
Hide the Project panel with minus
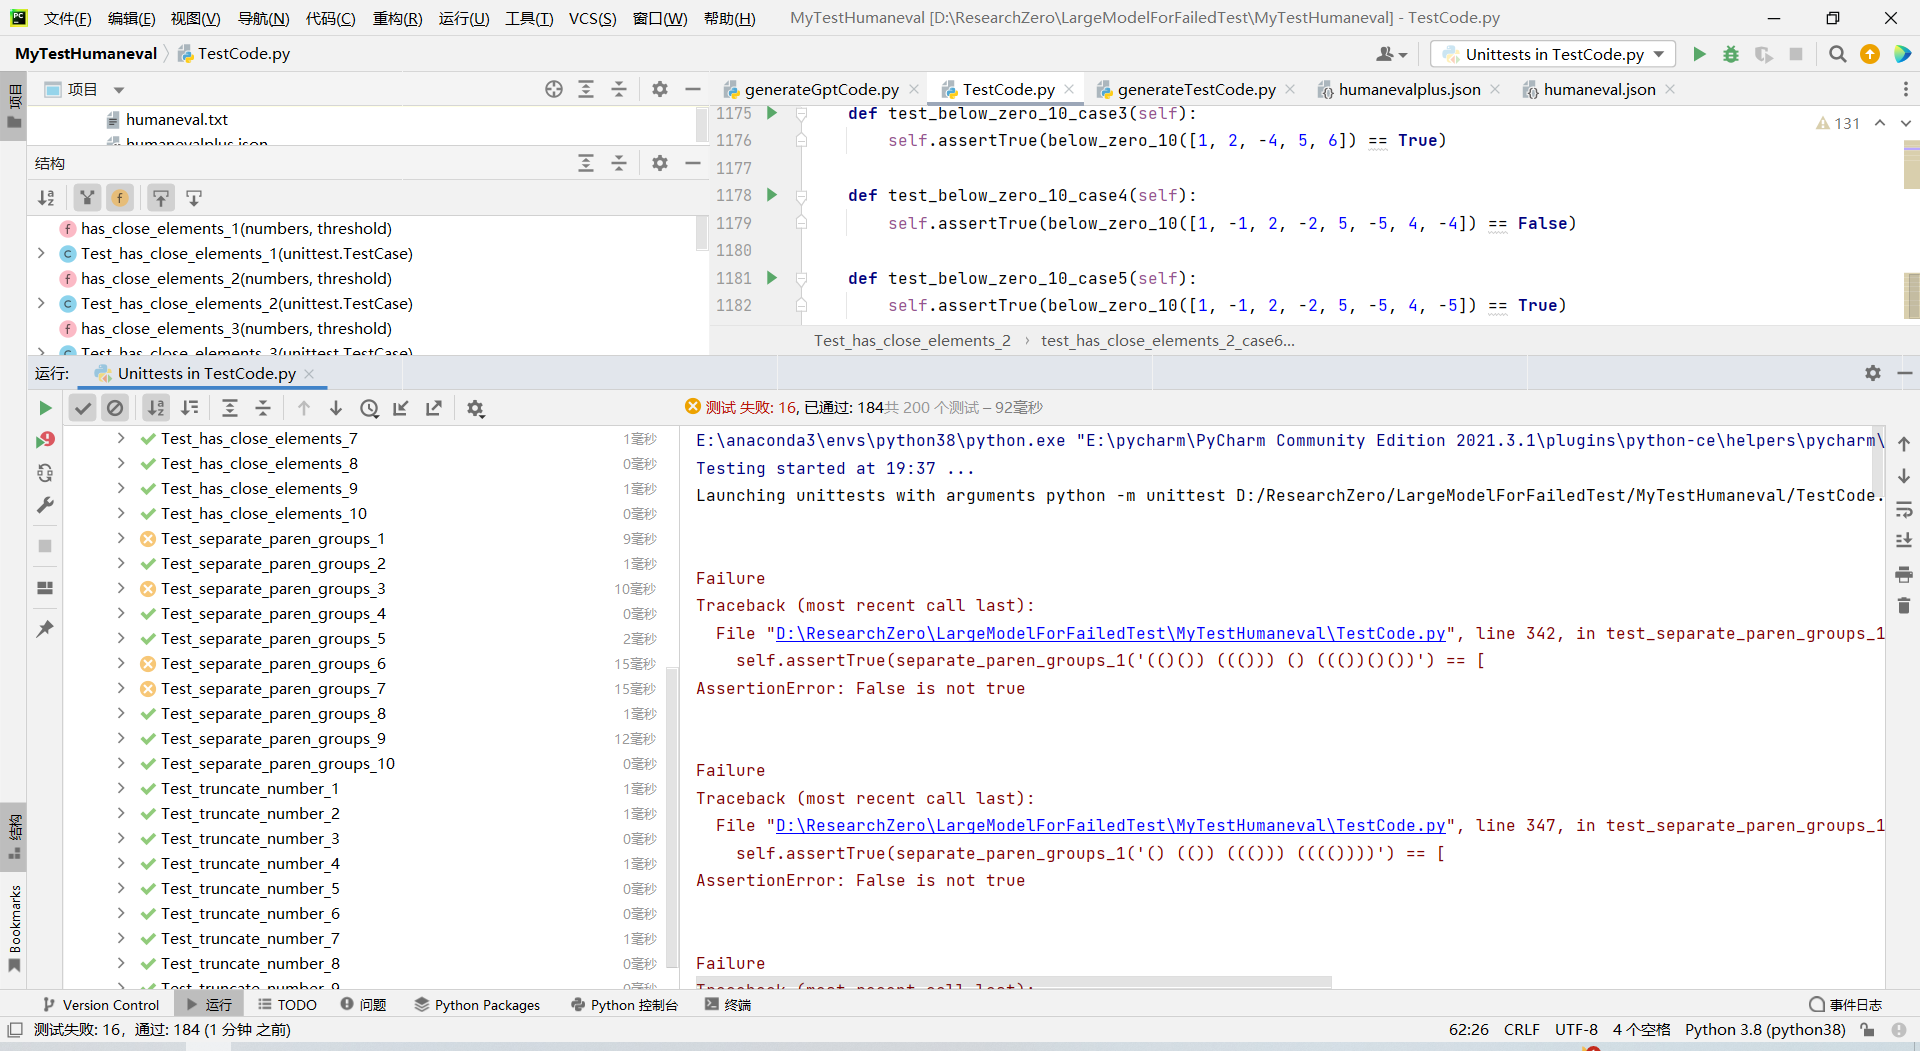pos(692,89)
